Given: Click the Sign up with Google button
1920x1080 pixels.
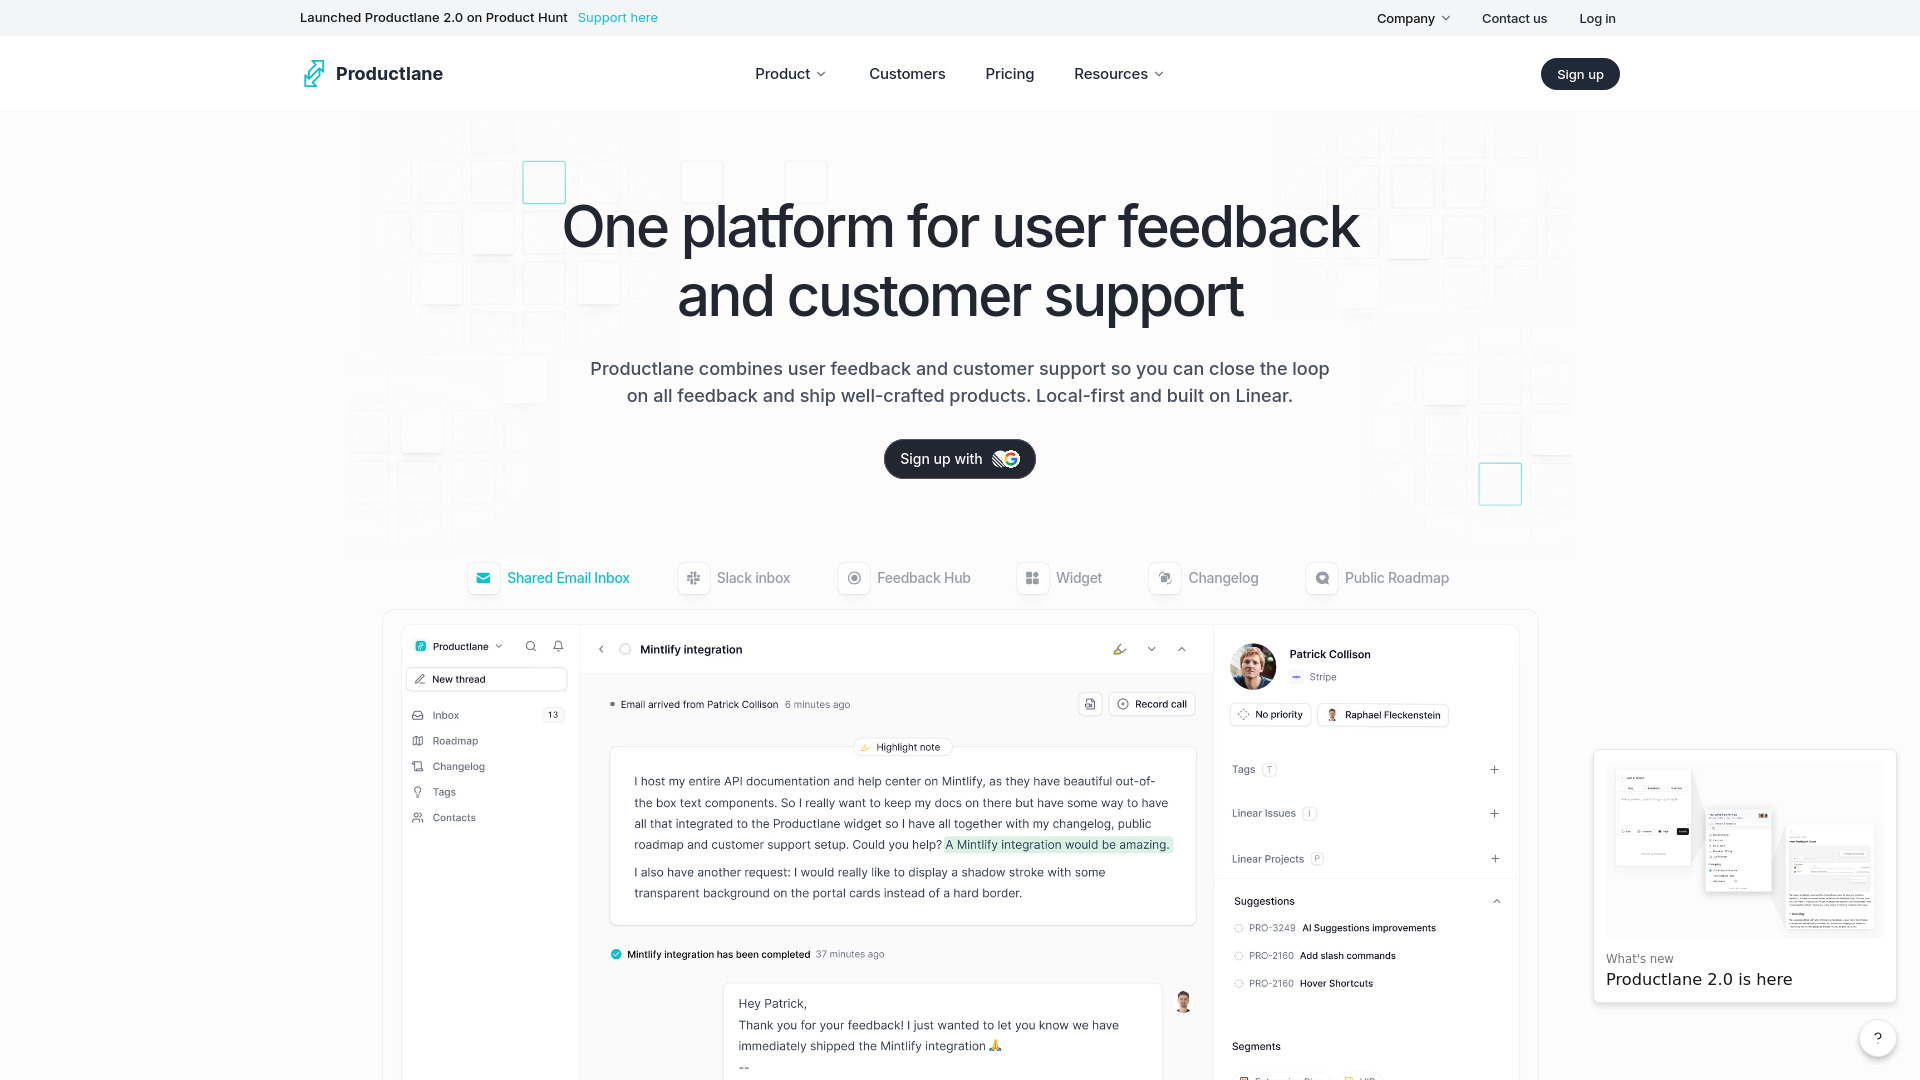Looking at the screenshot, I should click(959, 459).
